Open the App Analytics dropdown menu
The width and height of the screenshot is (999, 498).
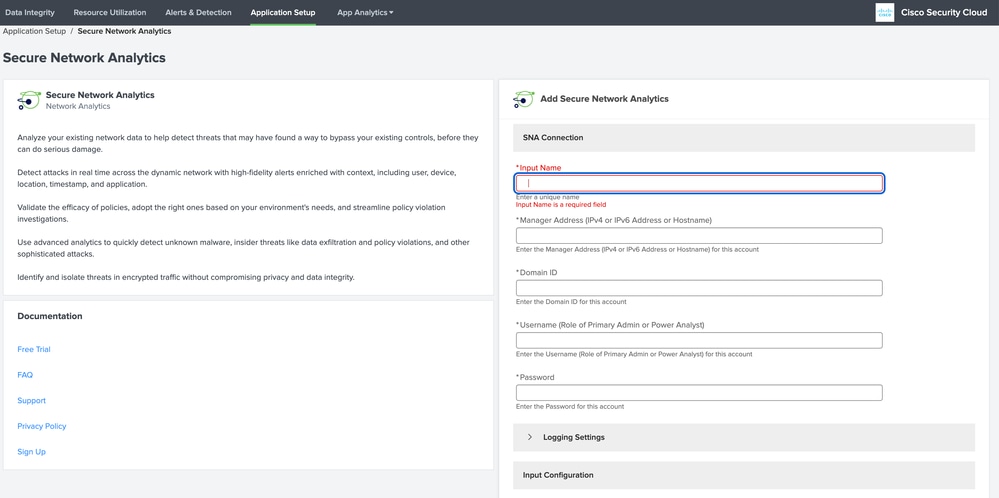pyautogui.click(x=365, y=12)
